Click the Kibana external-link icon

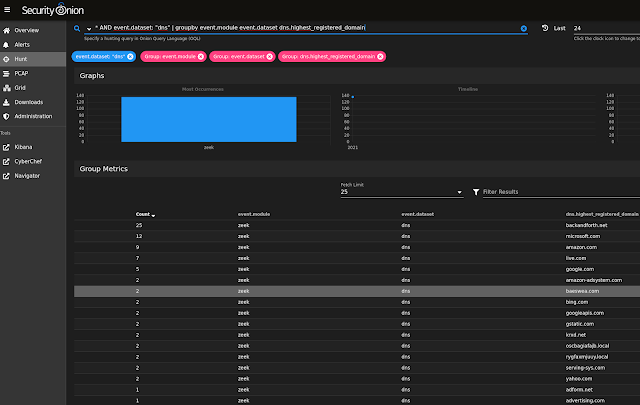click(x=6, y=147)
